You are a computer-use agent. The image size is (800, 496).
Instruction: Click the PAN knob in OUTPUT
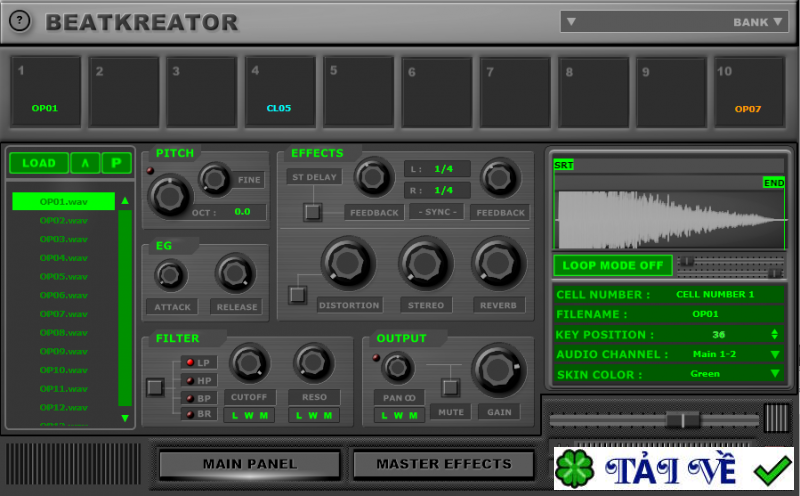pos(397,367)
